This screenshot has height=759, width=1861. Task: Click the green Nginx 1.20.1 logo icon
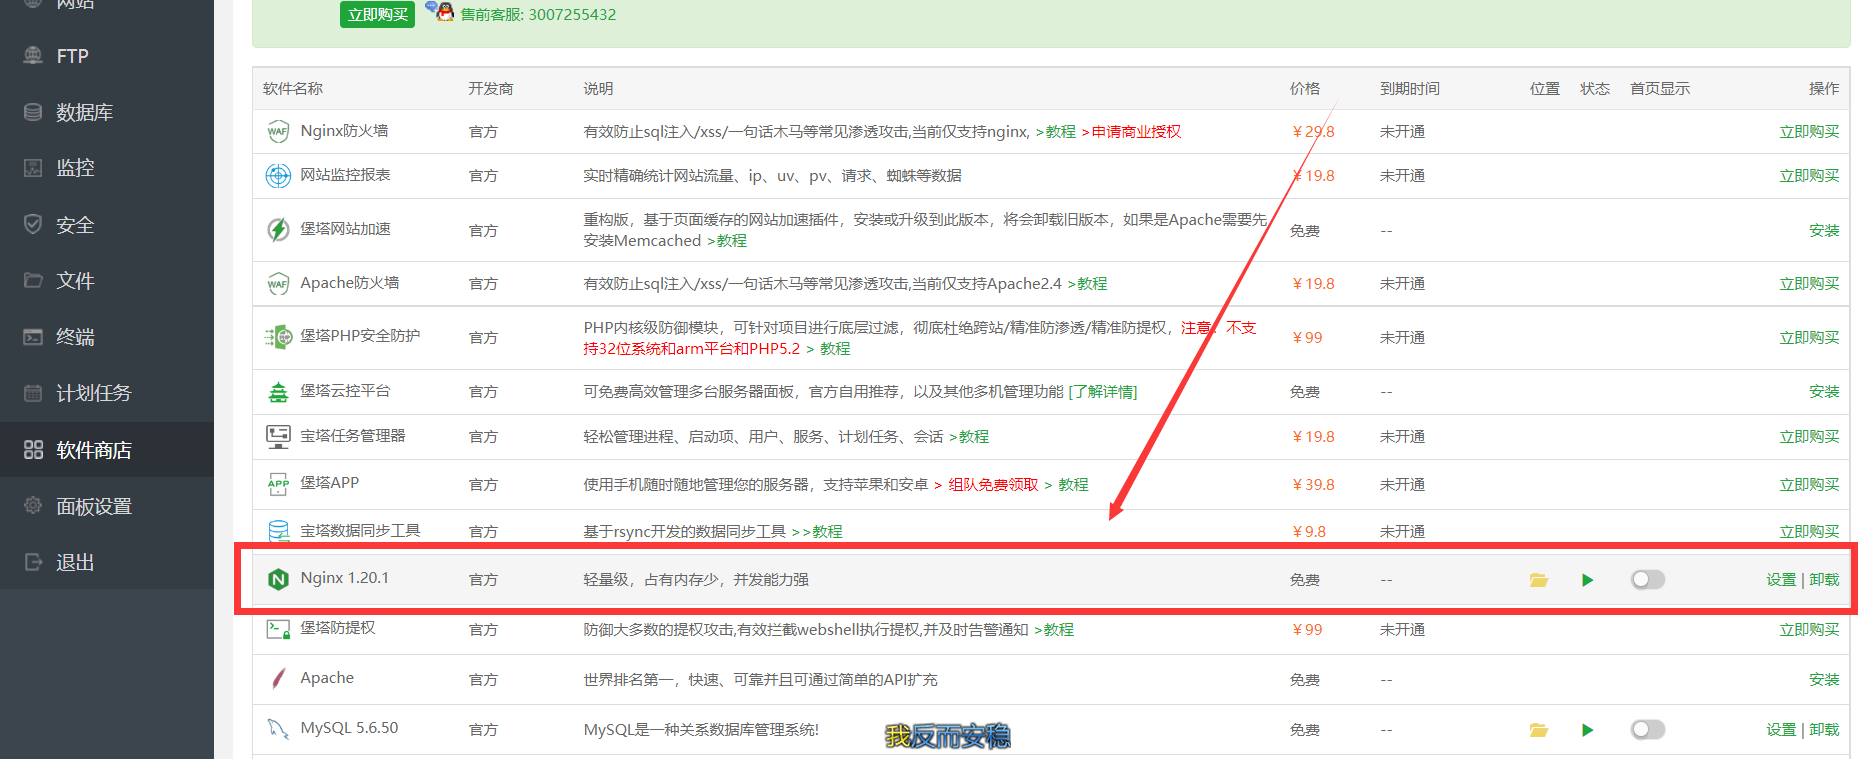tap(278, 579)
